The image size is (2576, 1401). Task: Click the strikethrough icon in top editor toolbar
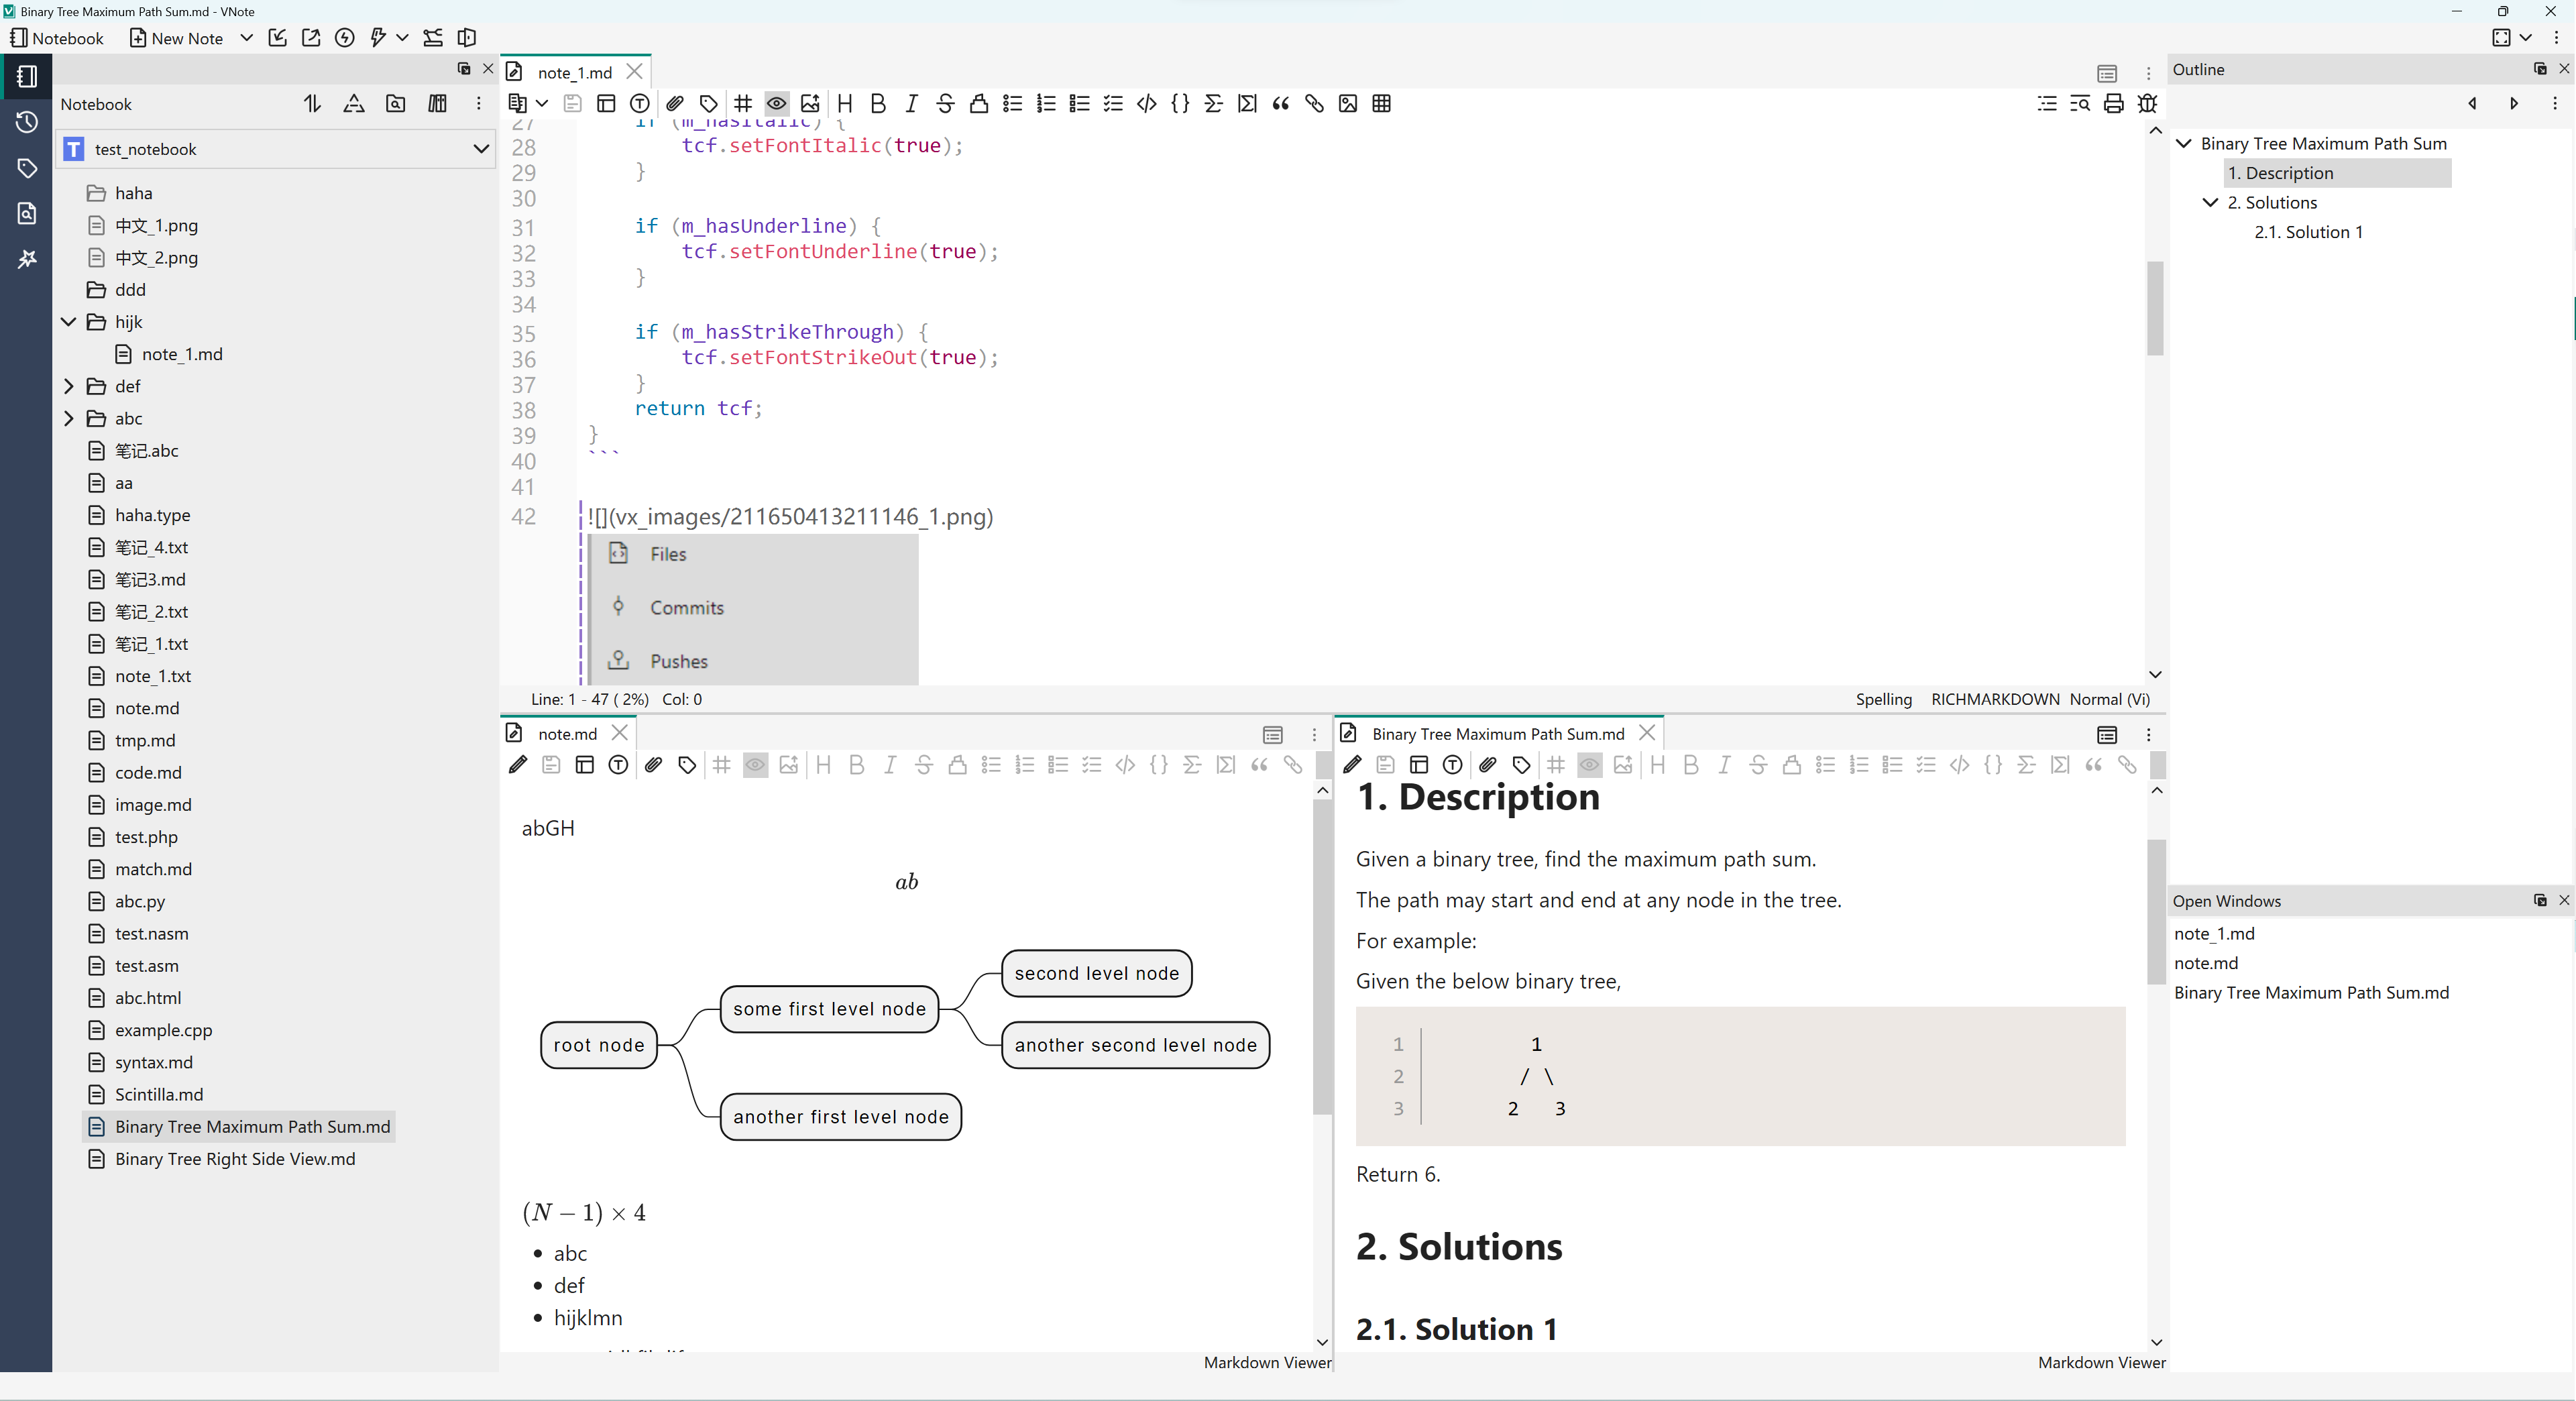coord(945,104)
